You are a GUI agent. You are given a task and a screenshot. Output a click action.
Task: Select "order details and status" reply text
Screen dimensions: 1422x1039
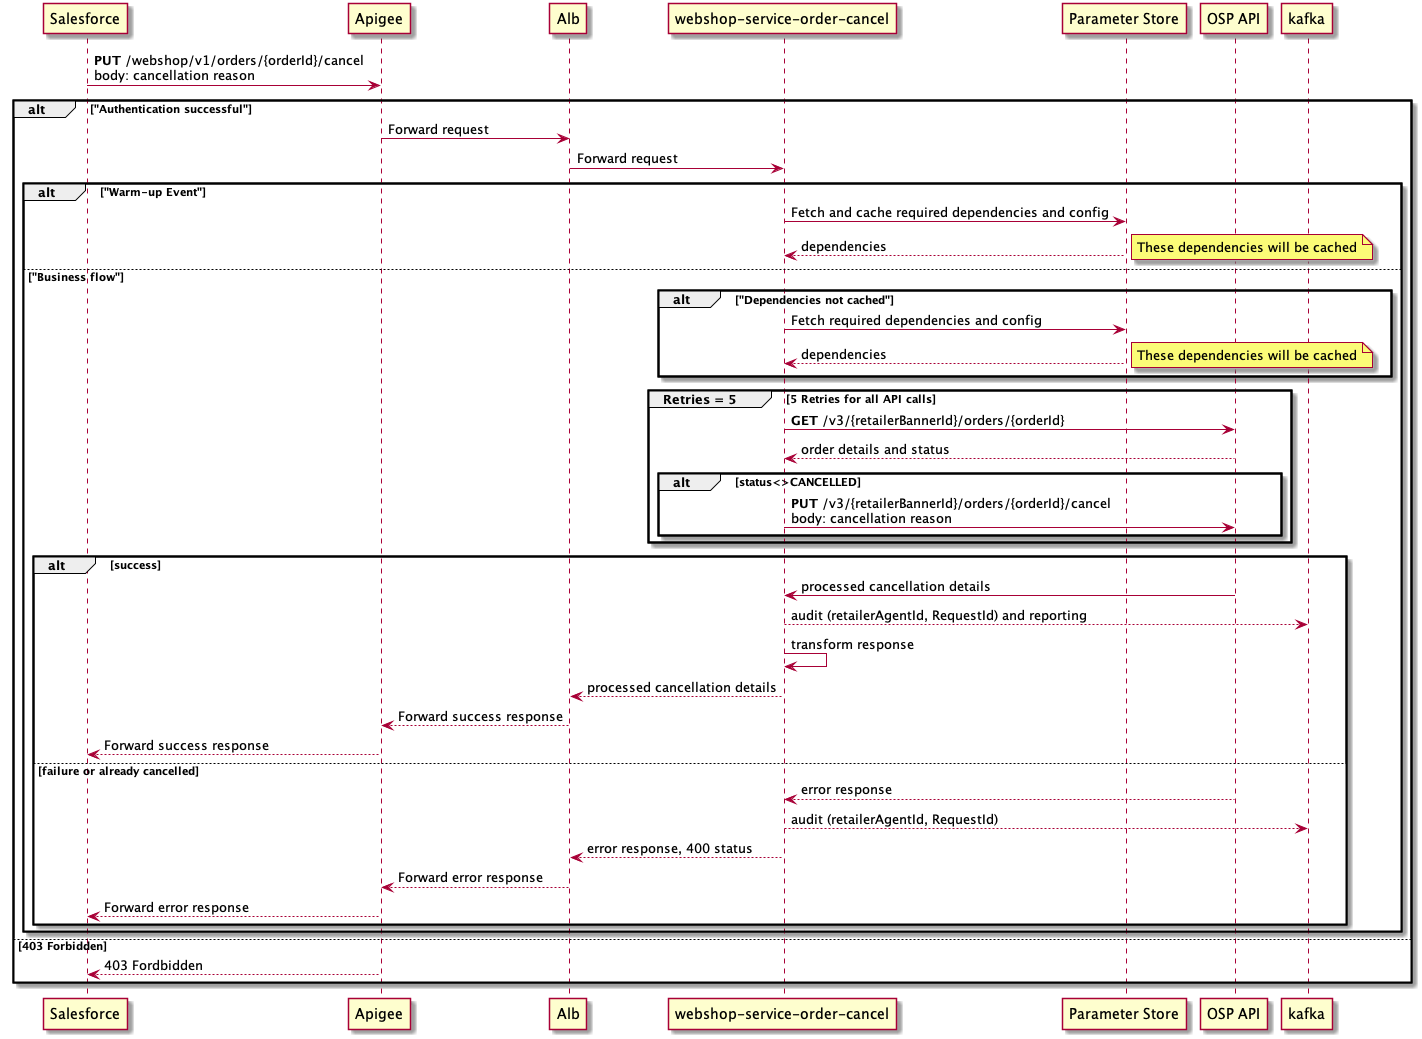pyautogui.click(x=875, y=450)
